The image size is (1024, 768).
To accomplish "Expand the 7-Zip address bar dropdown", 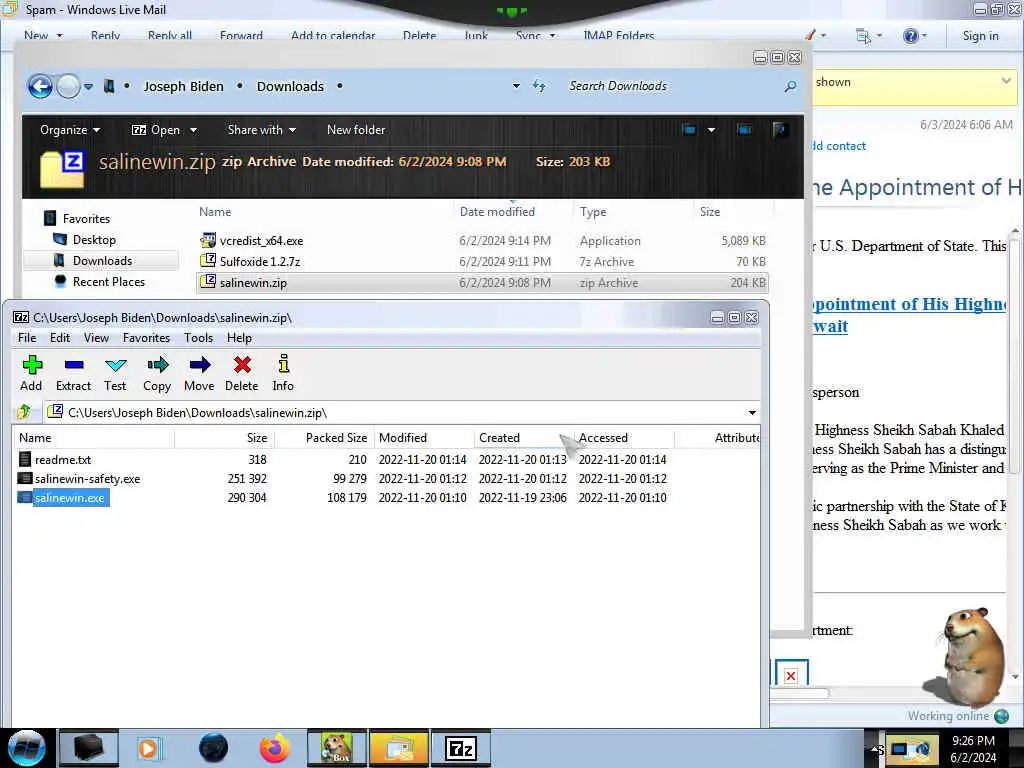I will pyautogui.click(x=752, y=413).
